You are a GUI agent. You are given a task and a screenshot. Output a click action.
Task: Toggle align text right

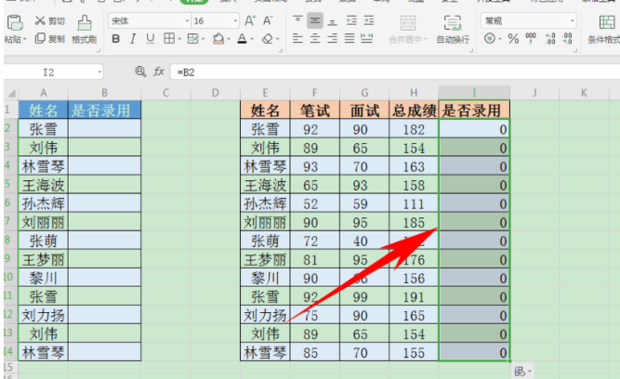(332, 38)
